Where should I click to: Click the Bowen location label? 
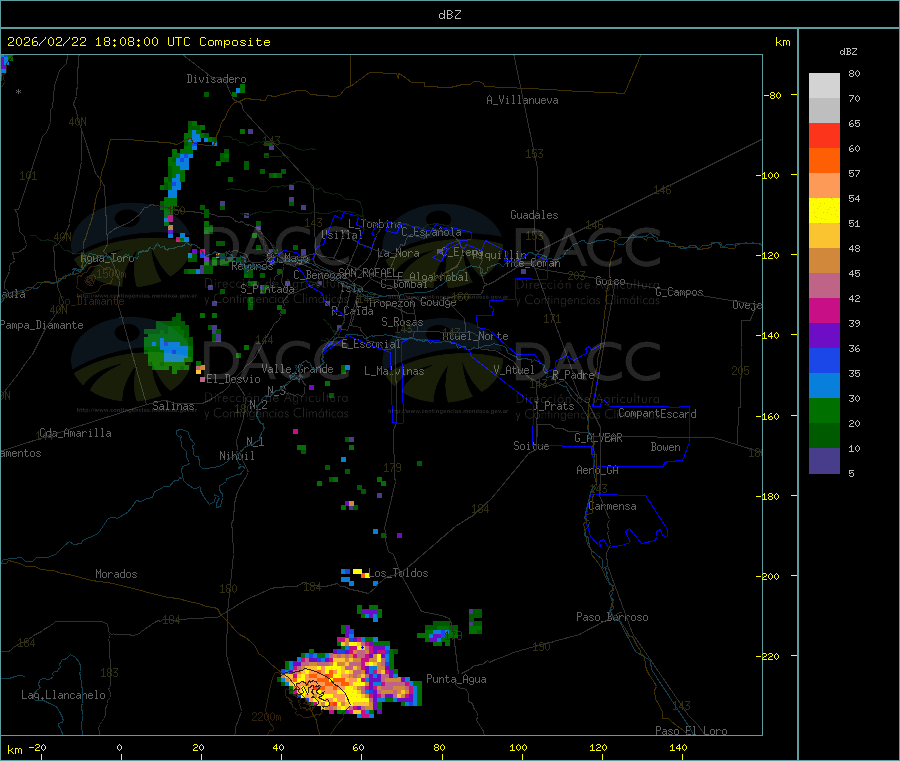(665, 447)
